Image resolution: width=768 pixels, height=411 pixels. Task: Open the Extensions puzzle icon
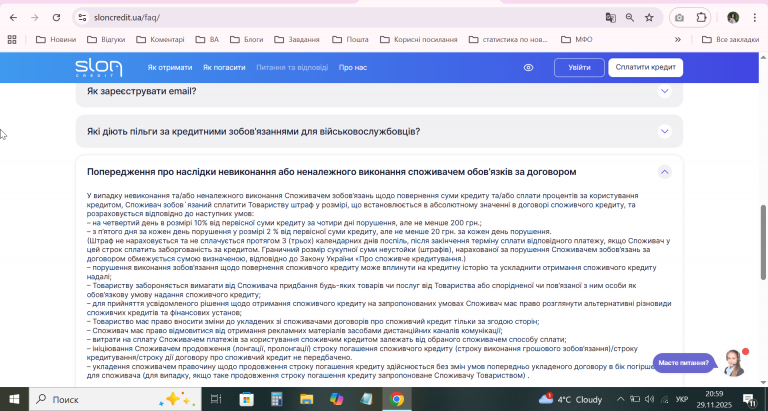pyautogui.click(x=701, y=18)
